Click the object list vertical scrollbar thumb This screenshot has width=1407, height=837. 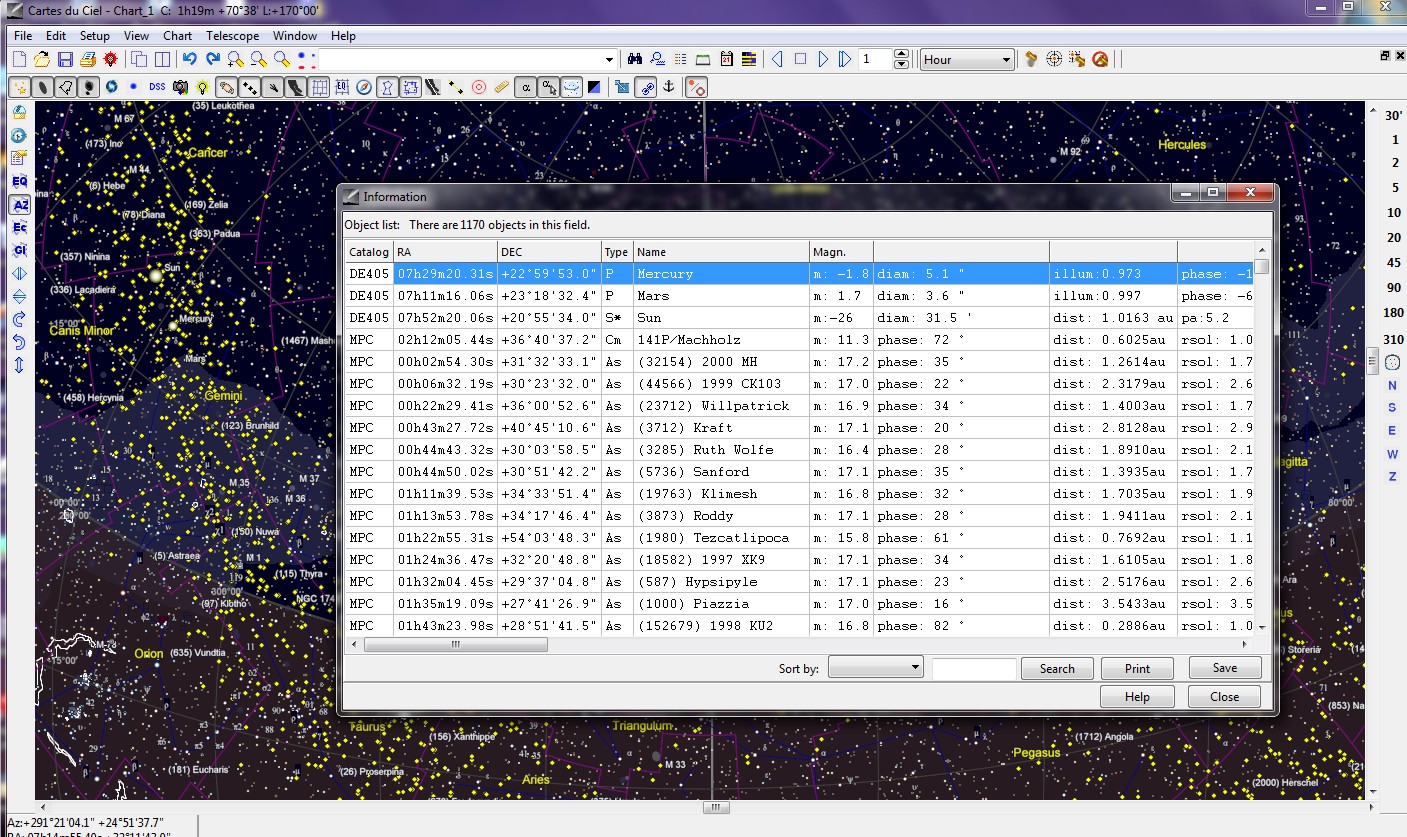[1262, 266]
